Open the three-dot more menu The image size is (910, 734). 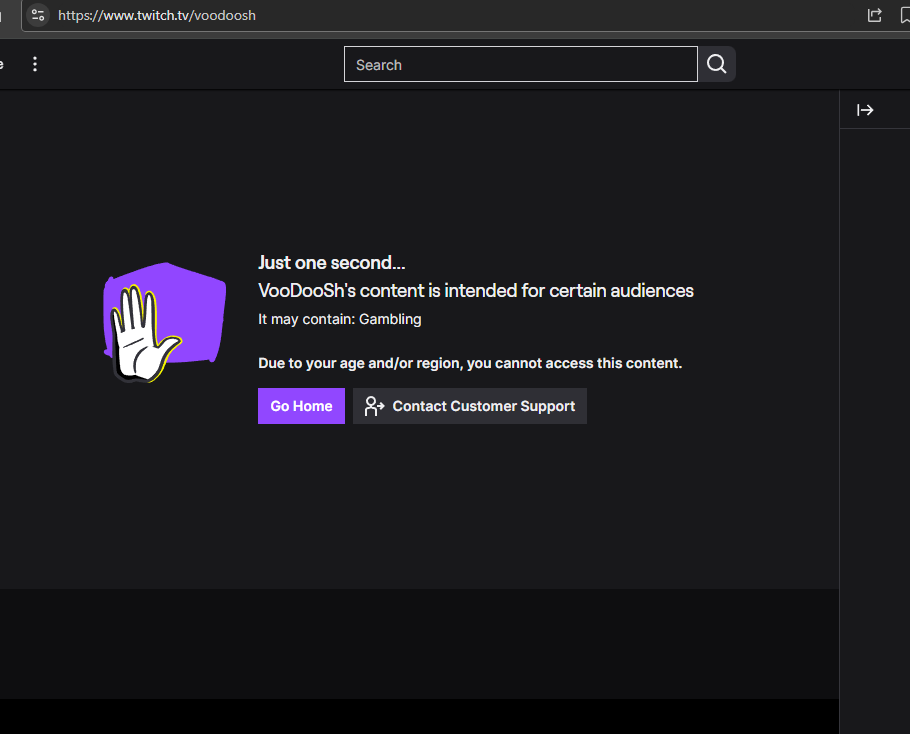point(35,64)
